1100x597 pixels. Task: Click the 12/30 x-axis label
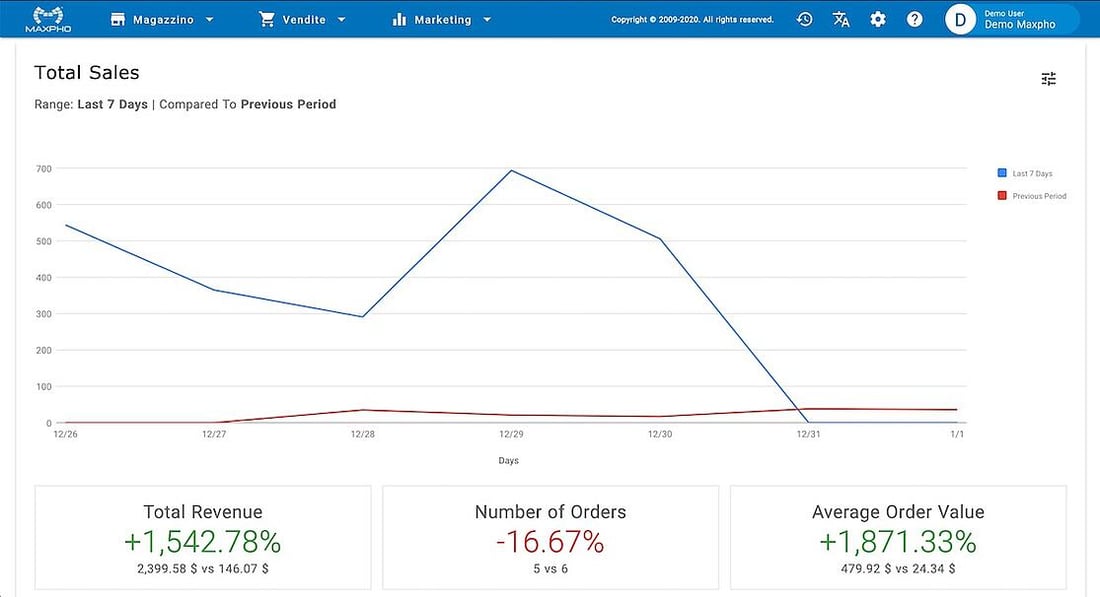coord(660,434)
